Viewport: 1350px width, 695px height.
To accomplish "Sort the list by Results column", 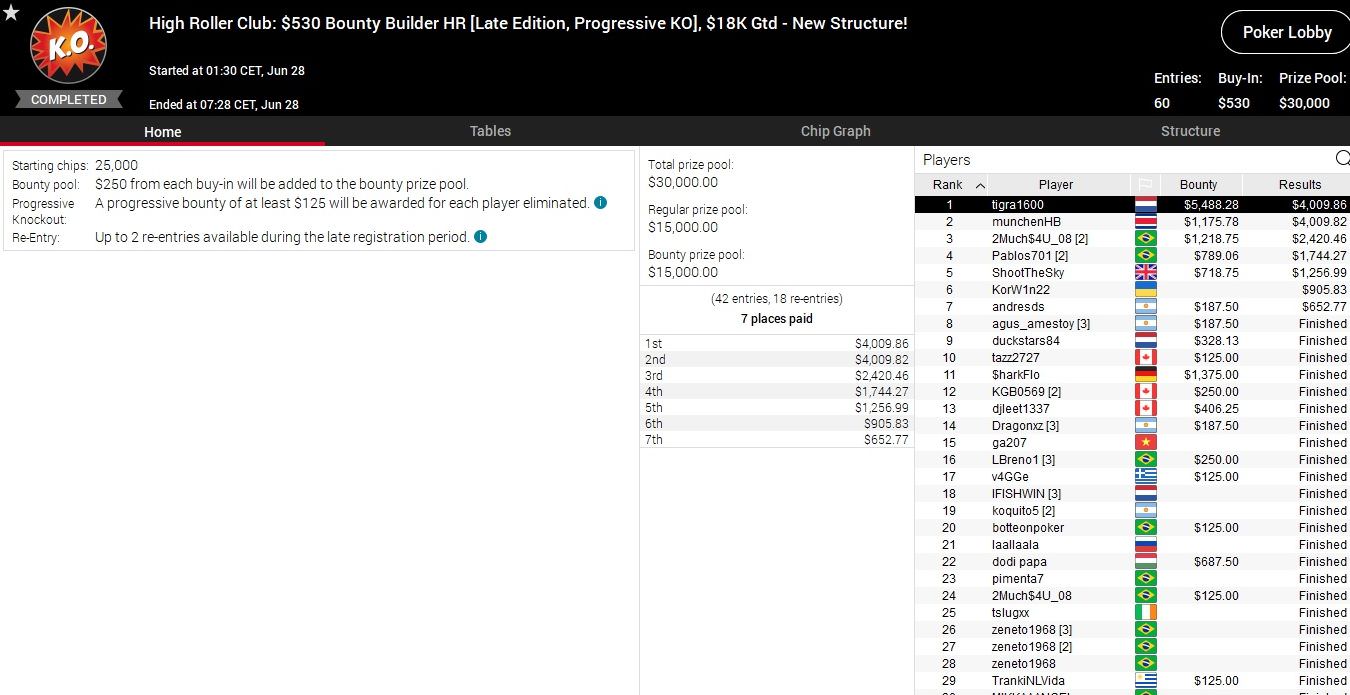I will [1299, 185].
